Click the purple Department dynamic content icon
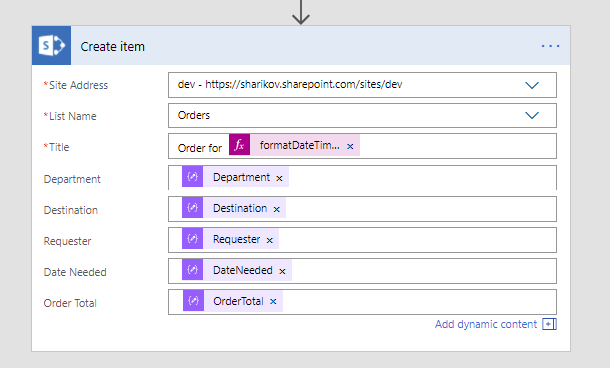 [x=193, y=177]
